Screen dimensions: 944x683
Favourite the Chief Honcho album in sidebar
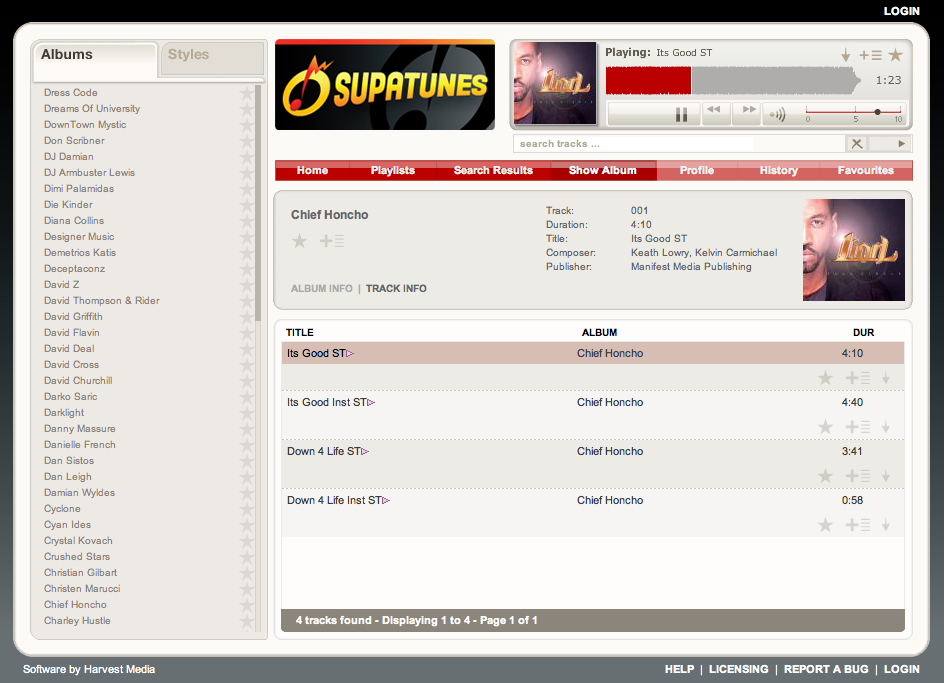(x=246, y=605)
